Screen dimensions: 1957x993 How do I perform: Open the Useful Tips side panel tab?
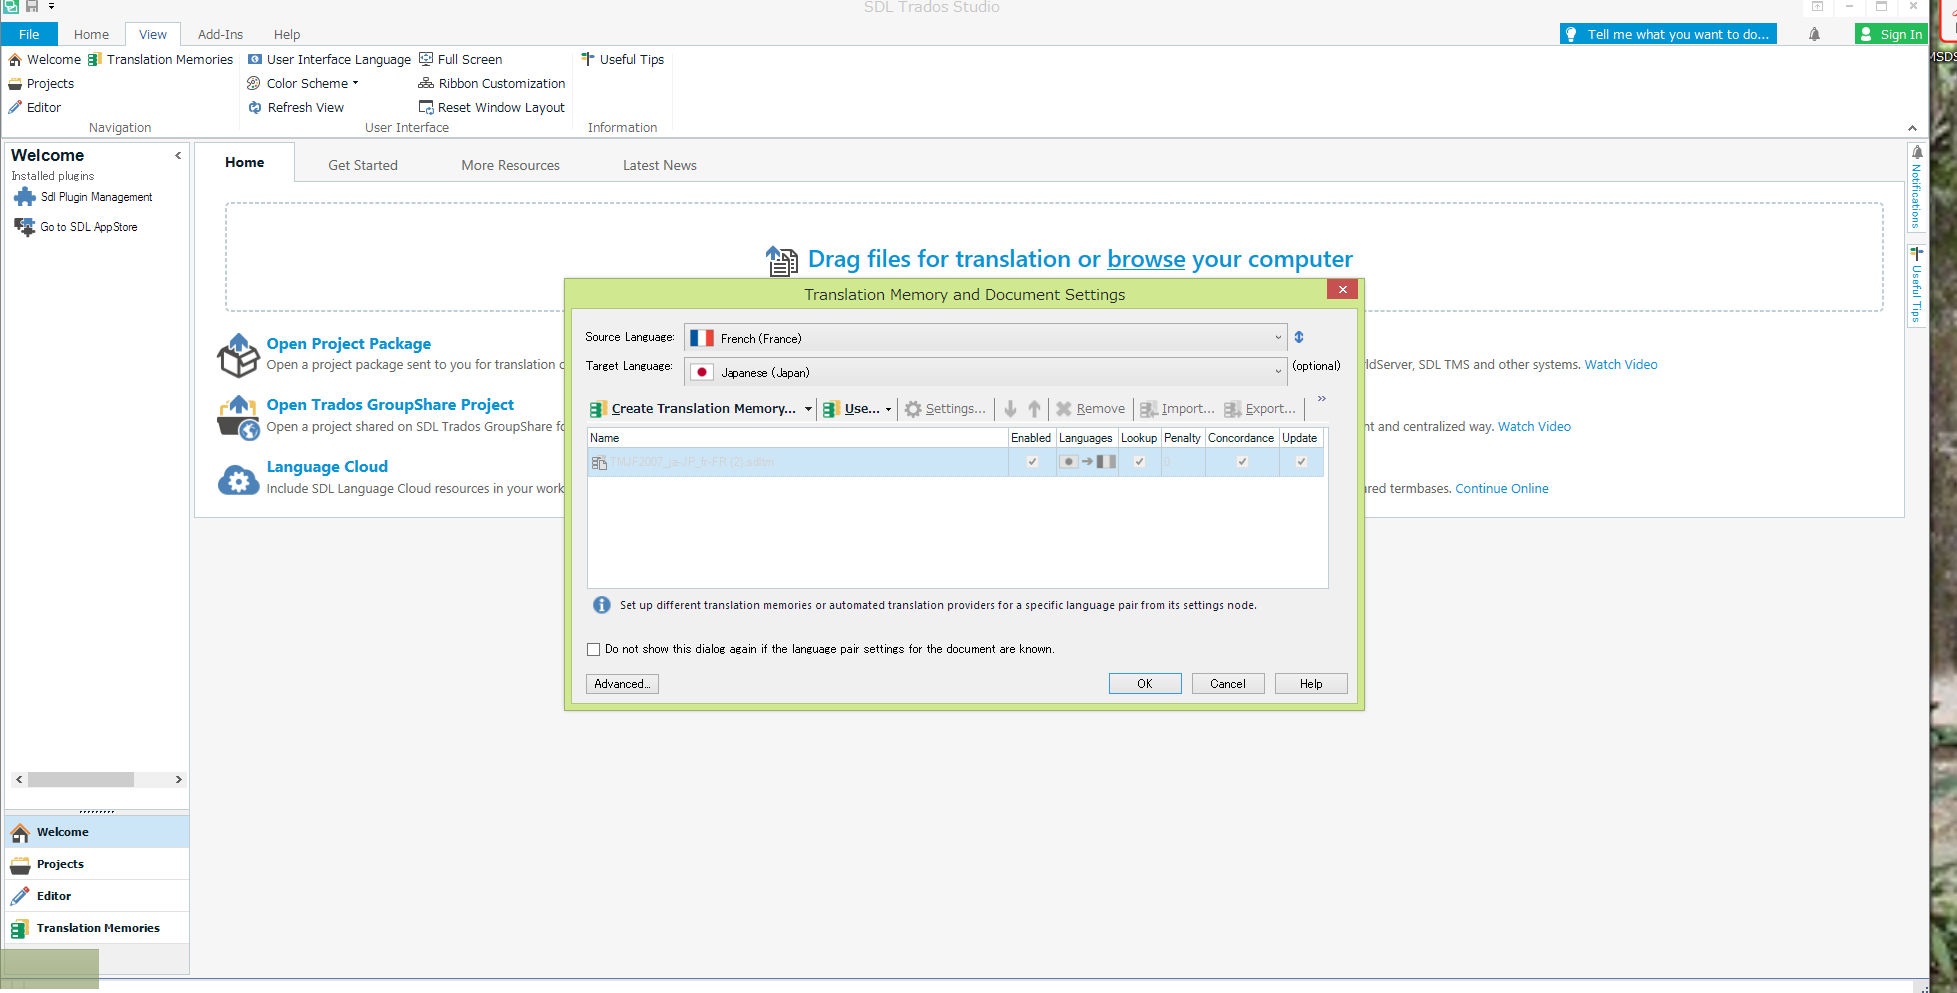point(1917,285)
